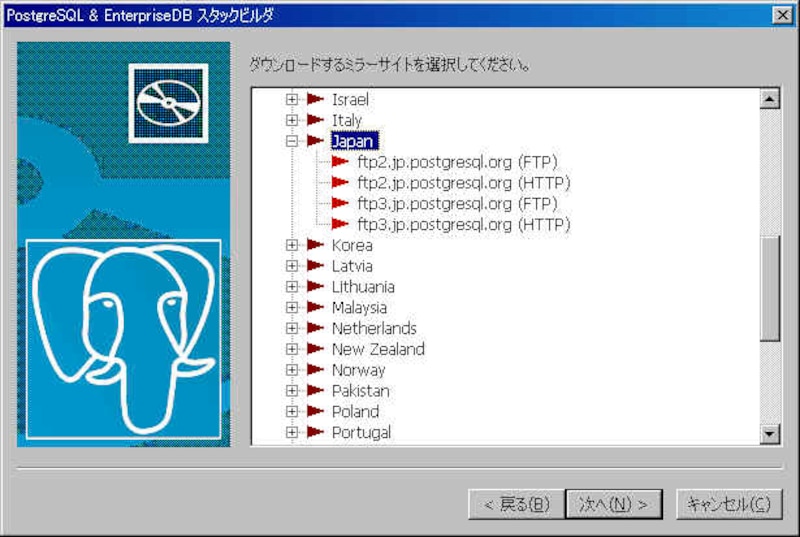This screenshot has width=800, height=537.
Task: Select the Malaysia tree entry
Action: [359, 307]
